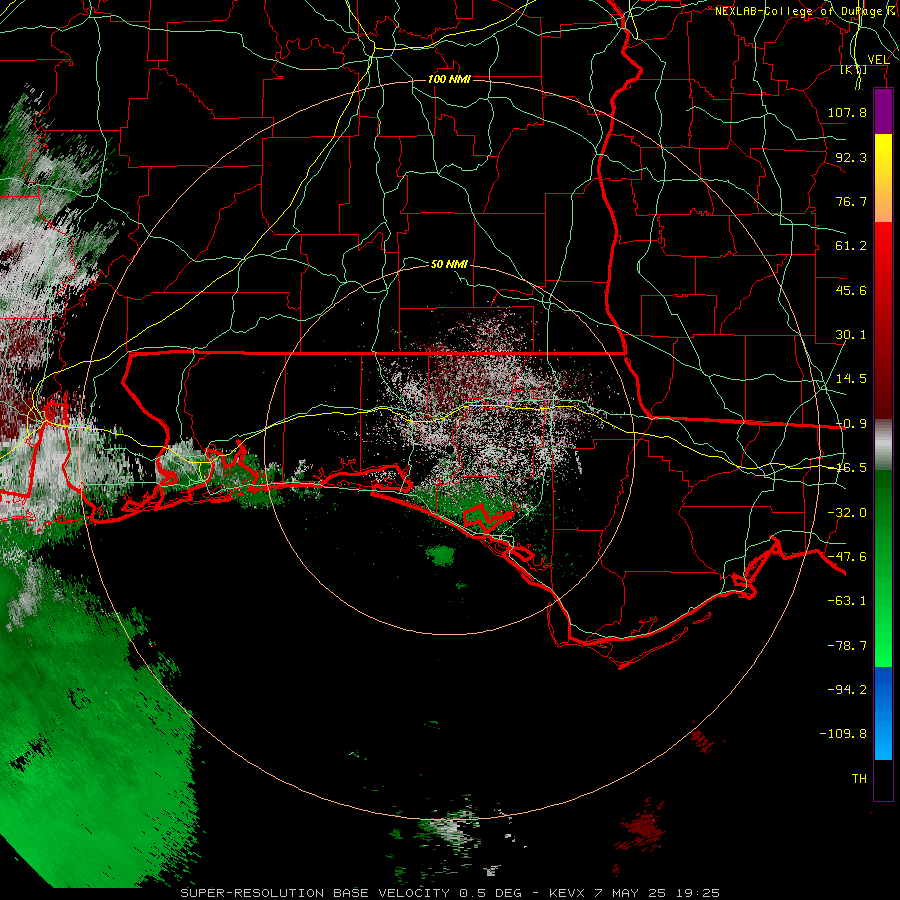Click the blue segment of the color bar
Screen dimensions: 900x900
tap(883, 714)
